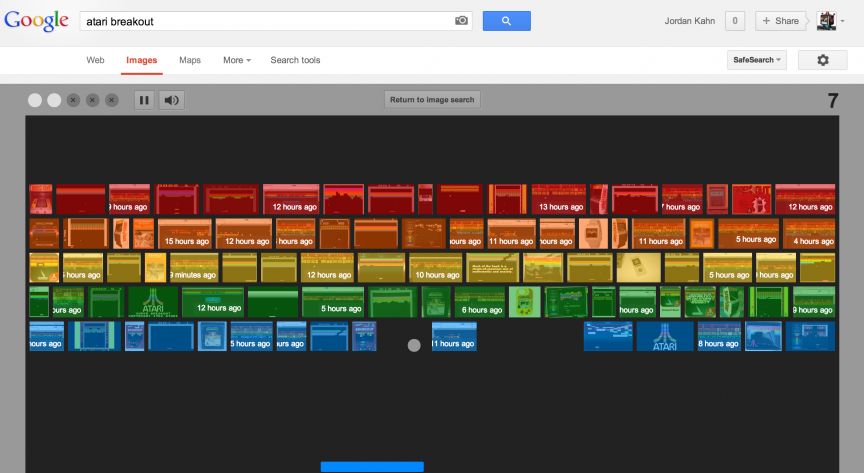Mute the game sound

pos(172,100)
